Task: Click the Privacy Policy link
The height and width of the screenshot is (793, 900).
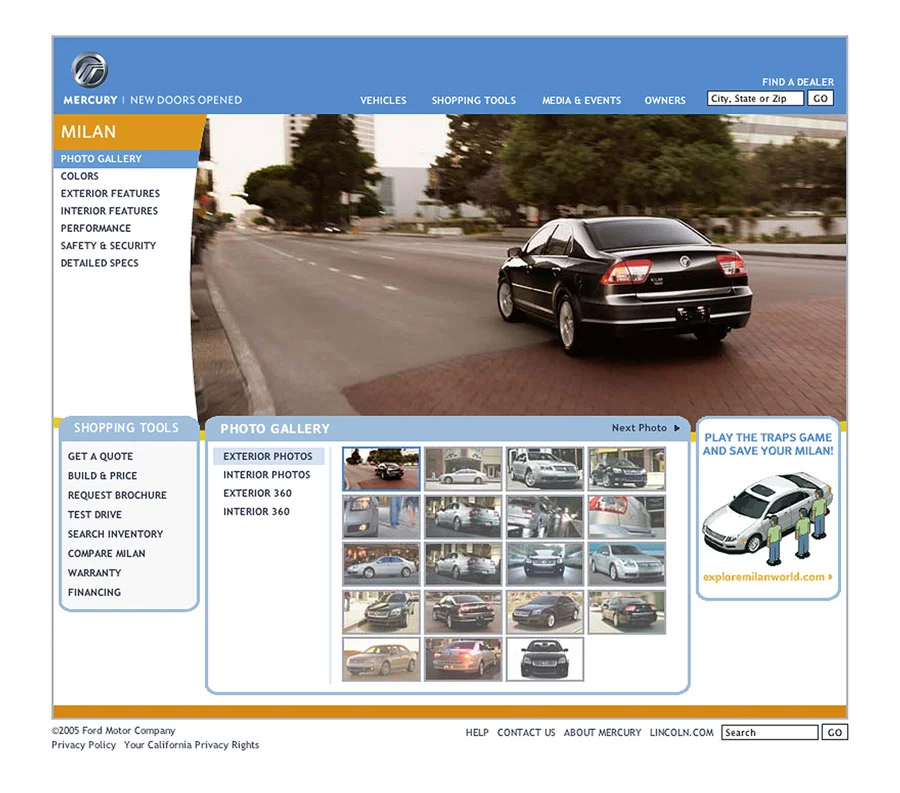Action: [x=84, y=745]
